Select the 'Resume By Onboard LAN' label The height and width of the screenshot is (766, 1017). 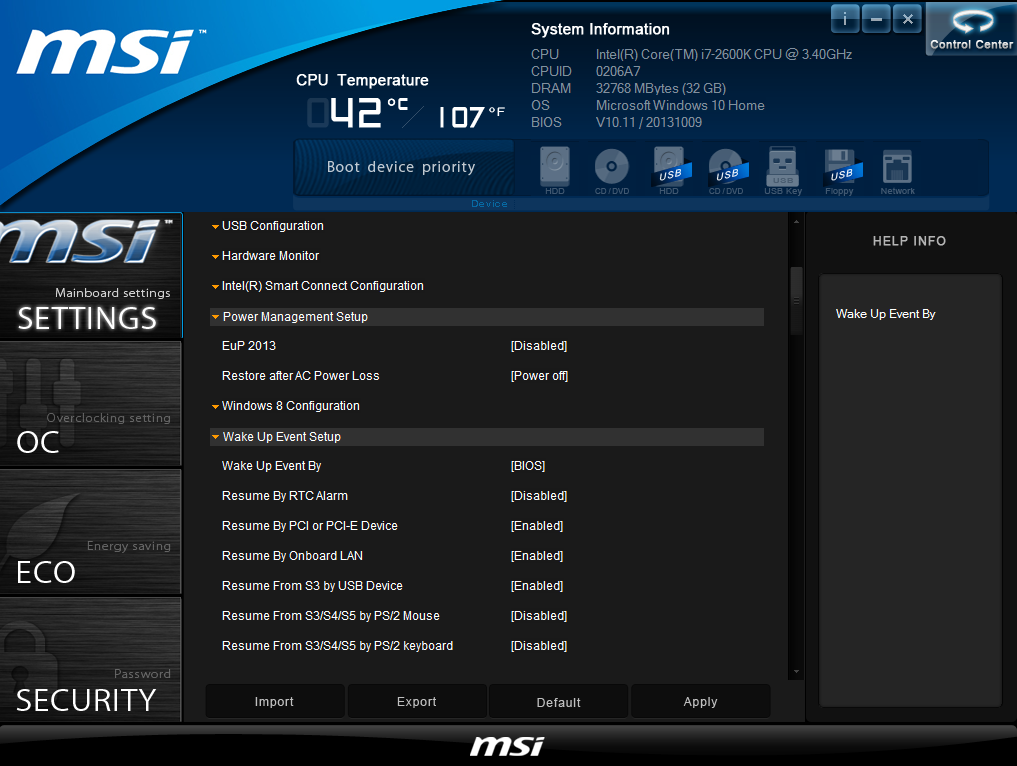(293, 555)
